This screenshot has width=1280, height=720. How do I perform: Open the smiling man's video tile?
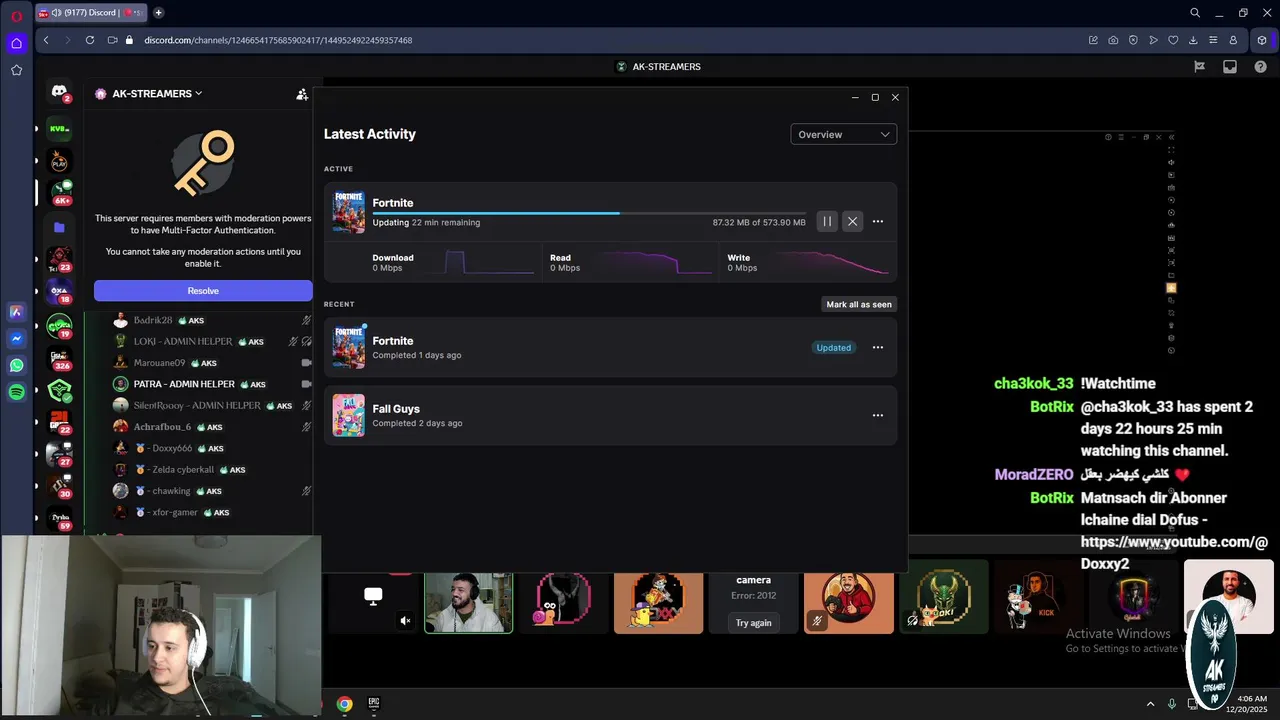468,603
